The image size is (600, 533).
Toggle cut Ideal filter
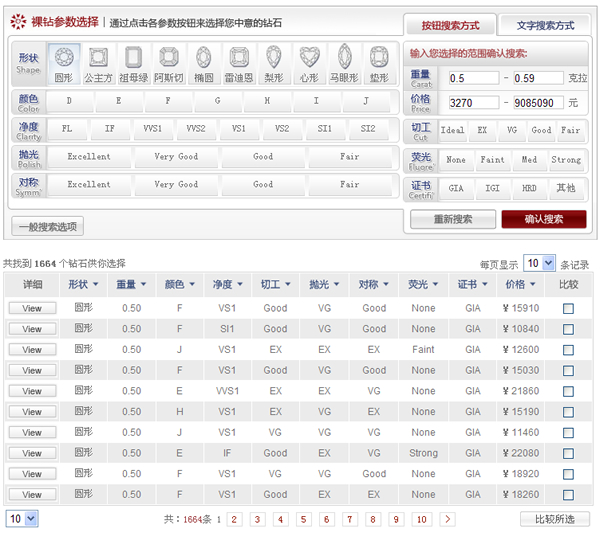point(452,131)
